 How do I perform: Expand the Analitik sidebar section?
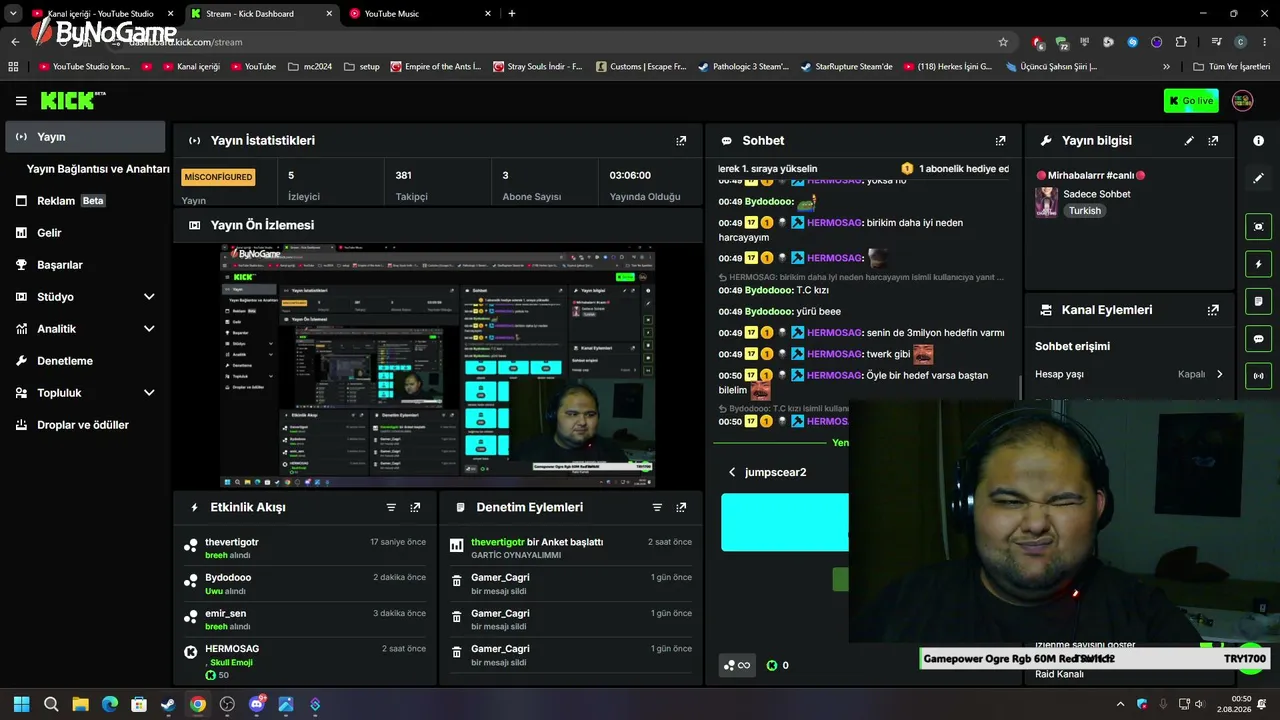click(149, 329)
